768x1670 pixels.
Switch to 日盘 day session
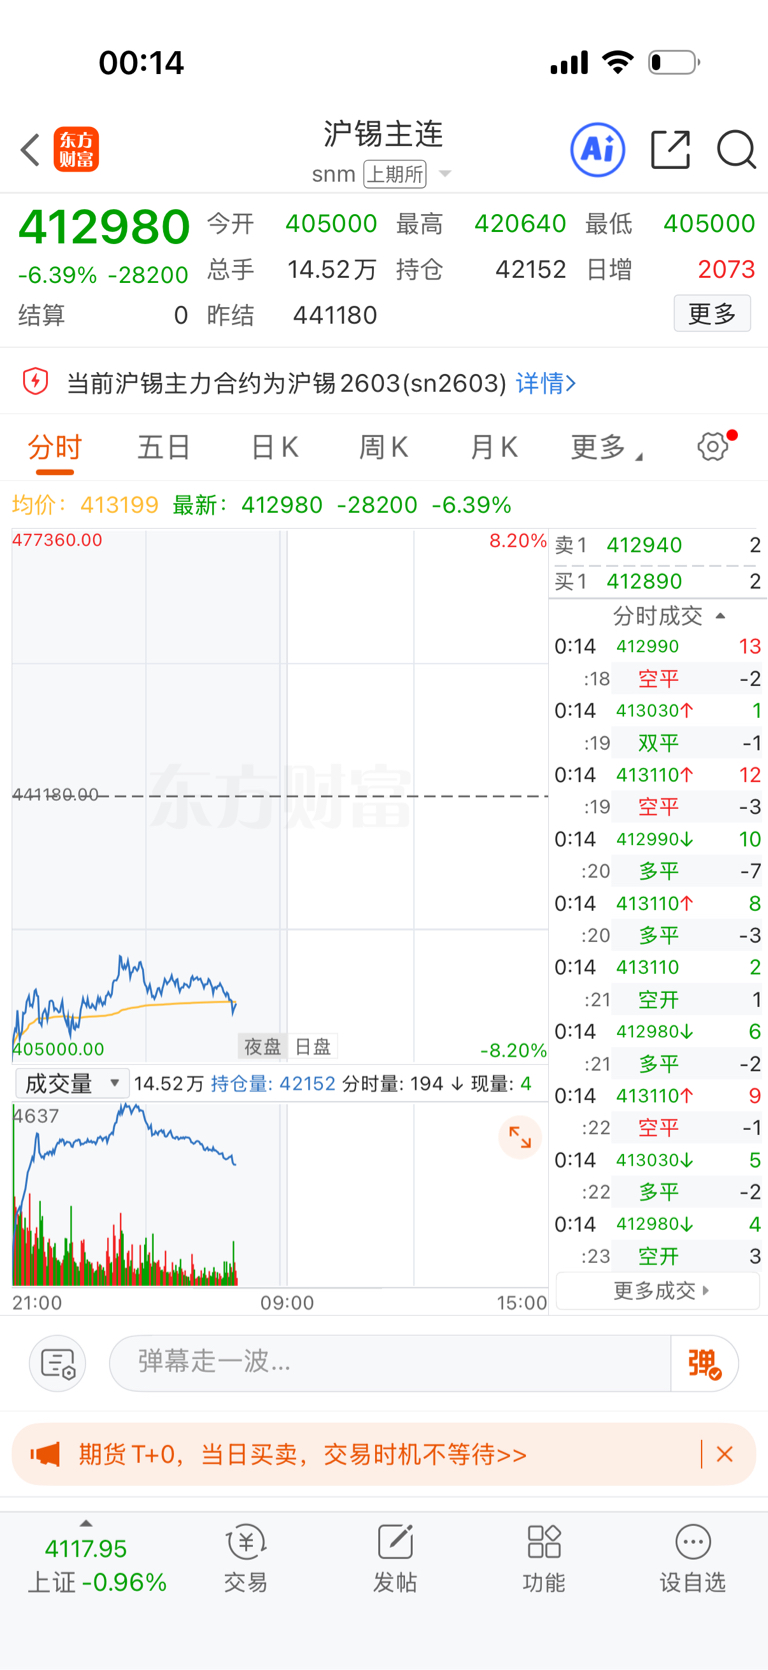point(313,1047)
